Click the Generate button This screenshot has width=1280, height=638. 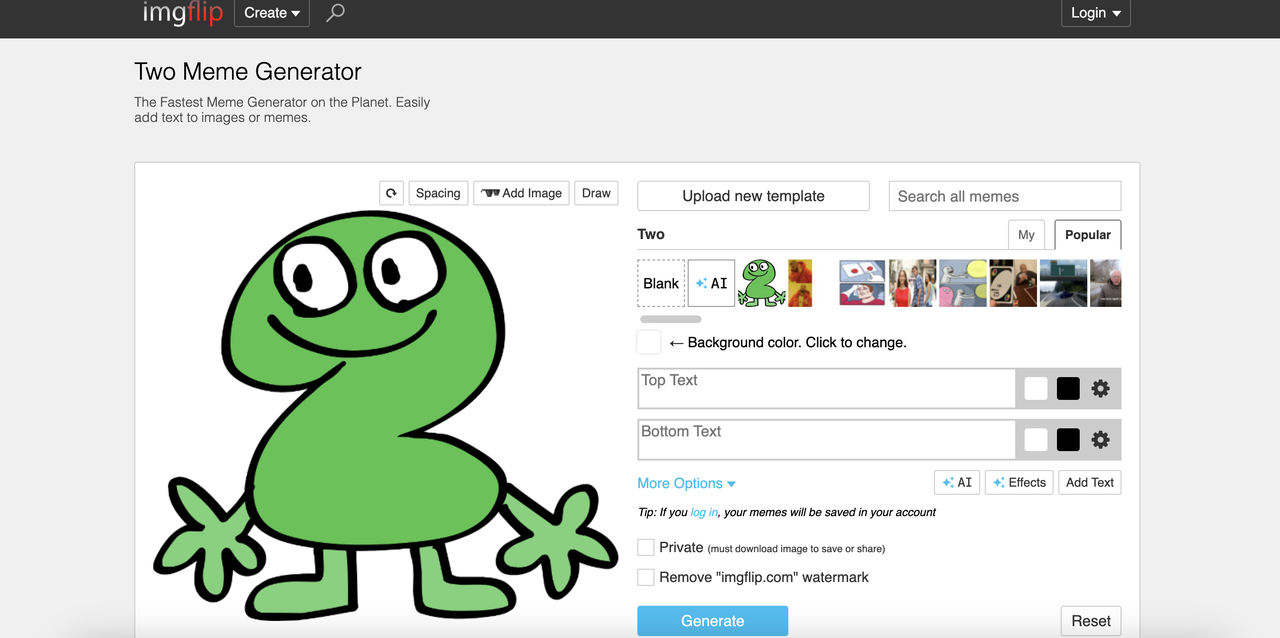click(713, 621)
